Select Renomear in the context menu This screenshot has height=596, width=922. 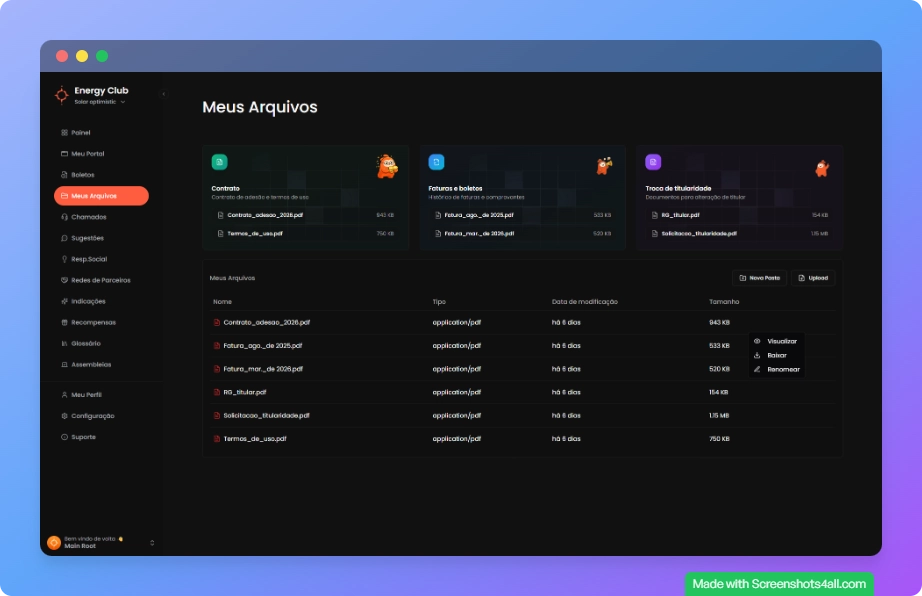(782, 369)
